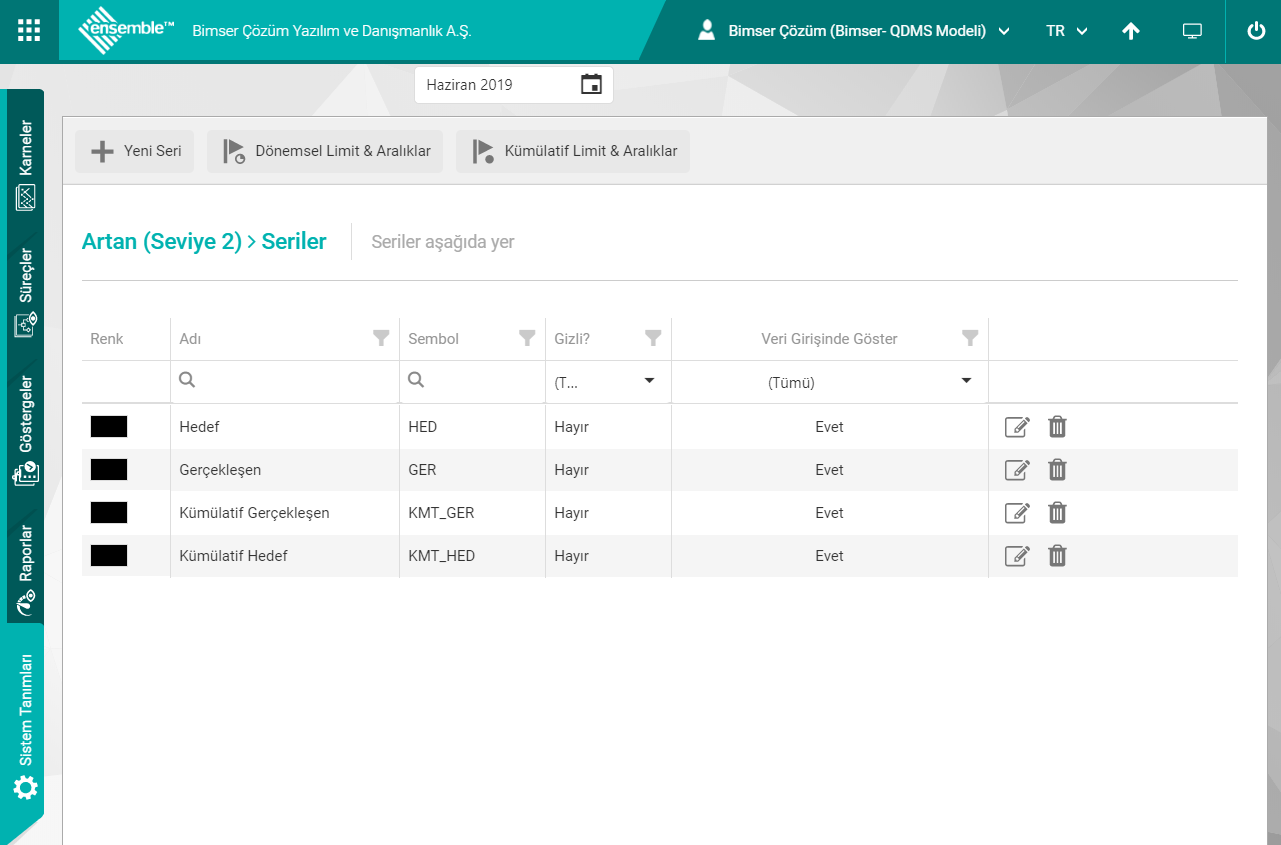Open filter for Adı column

tap(381, 338)
